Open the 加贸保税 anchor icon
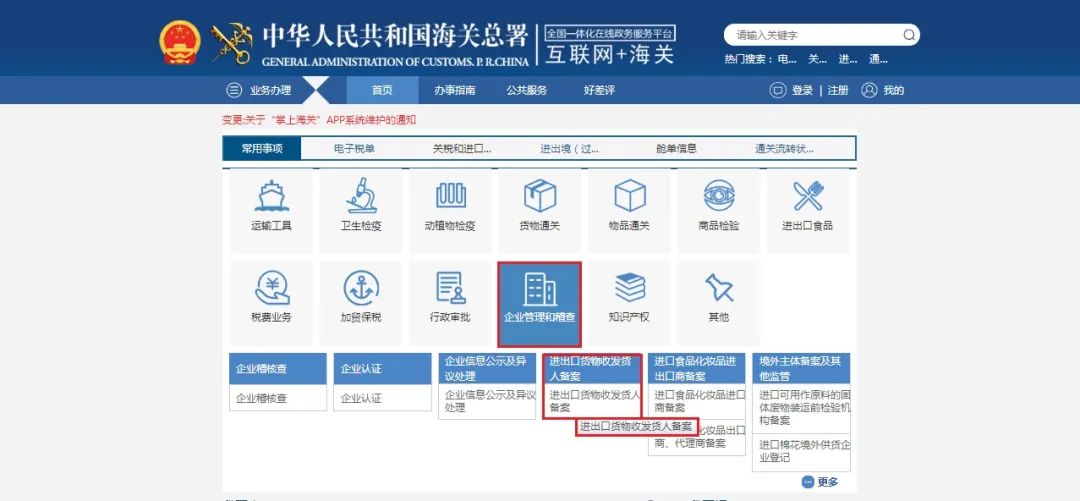Viewport: 1080px width, 501px height. 361,288
